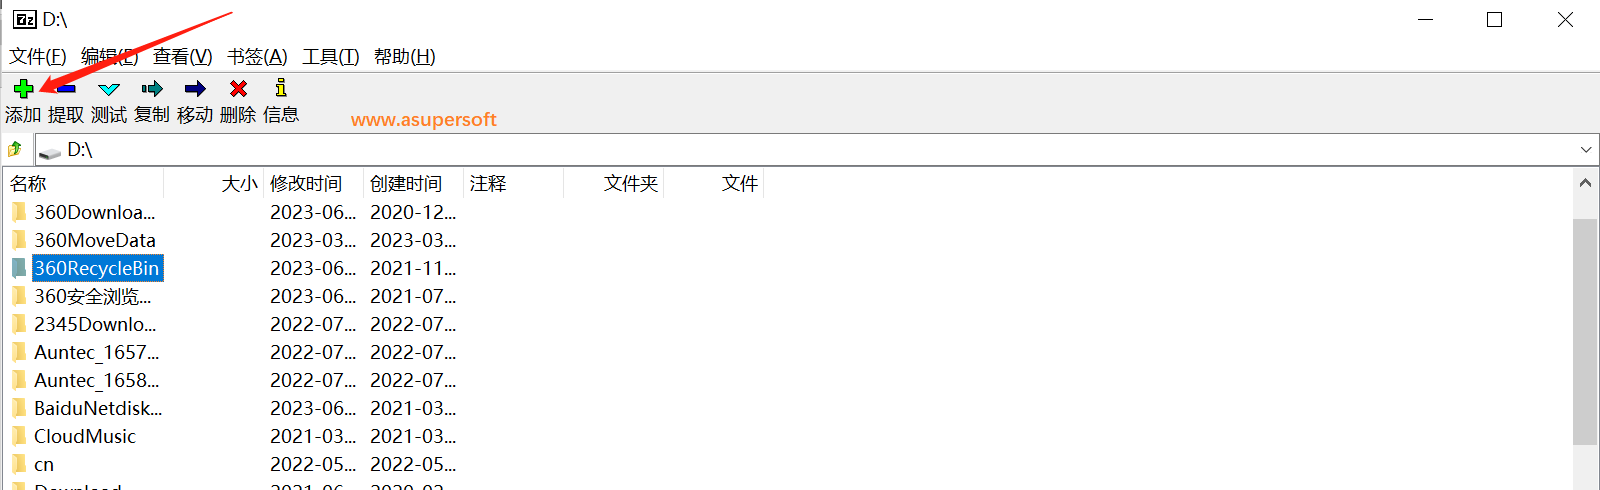Open the 查看(V) menu
The width and height of the screenshot is (1600, 490).
(183, 57)
